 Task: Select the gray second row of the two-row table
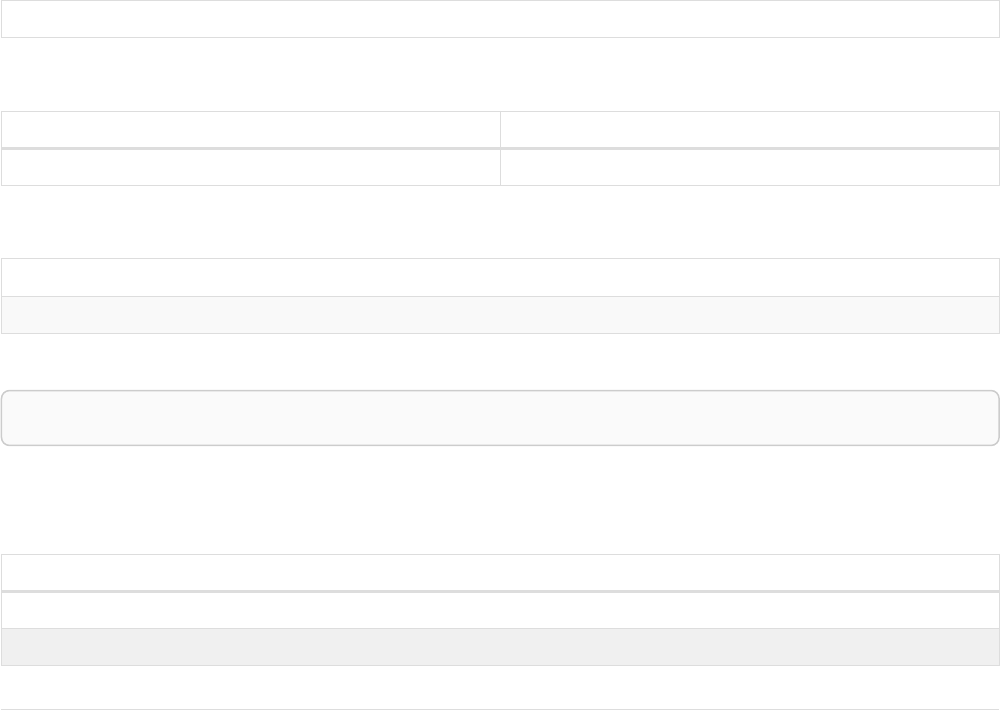(500, 315)
